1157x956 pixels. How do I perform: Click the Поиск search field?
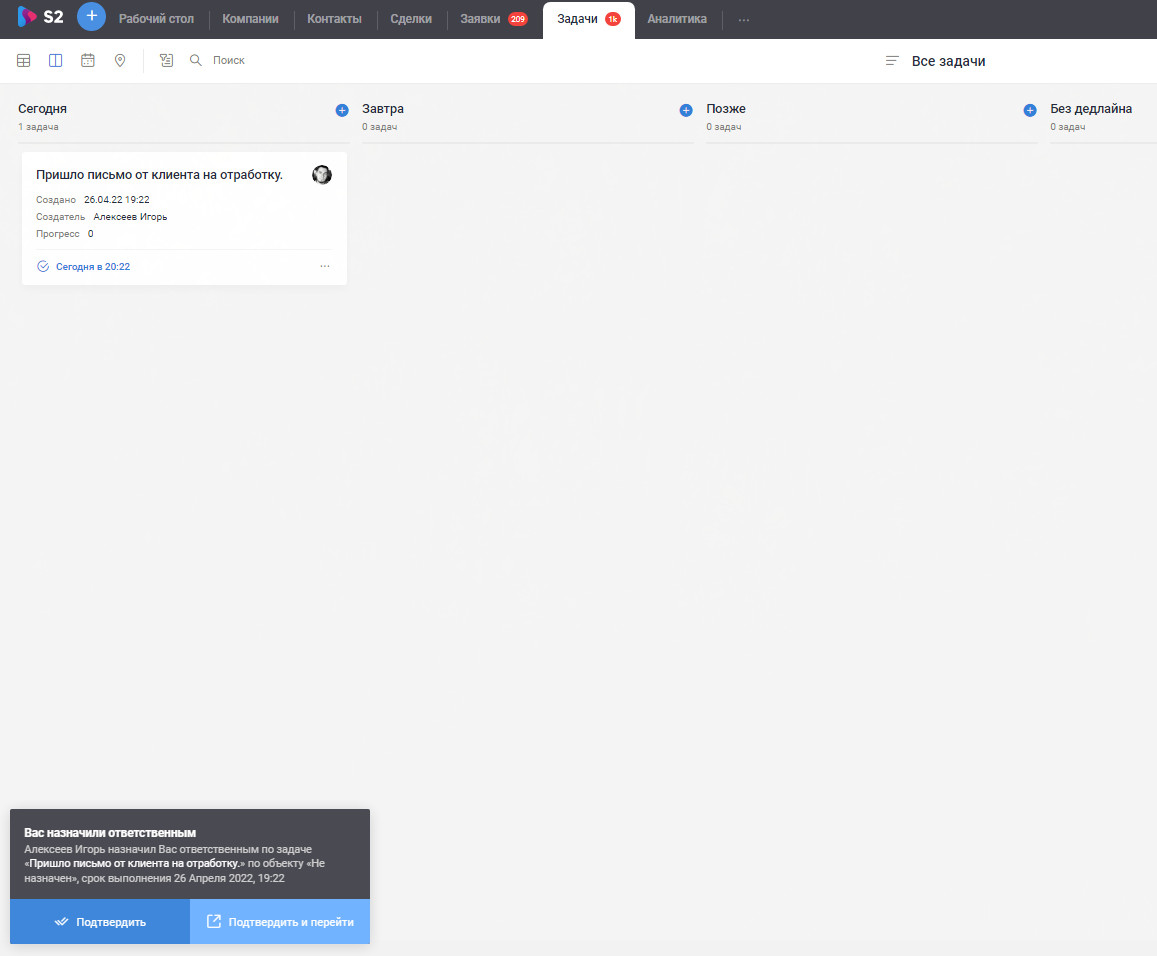pos(229,60)
